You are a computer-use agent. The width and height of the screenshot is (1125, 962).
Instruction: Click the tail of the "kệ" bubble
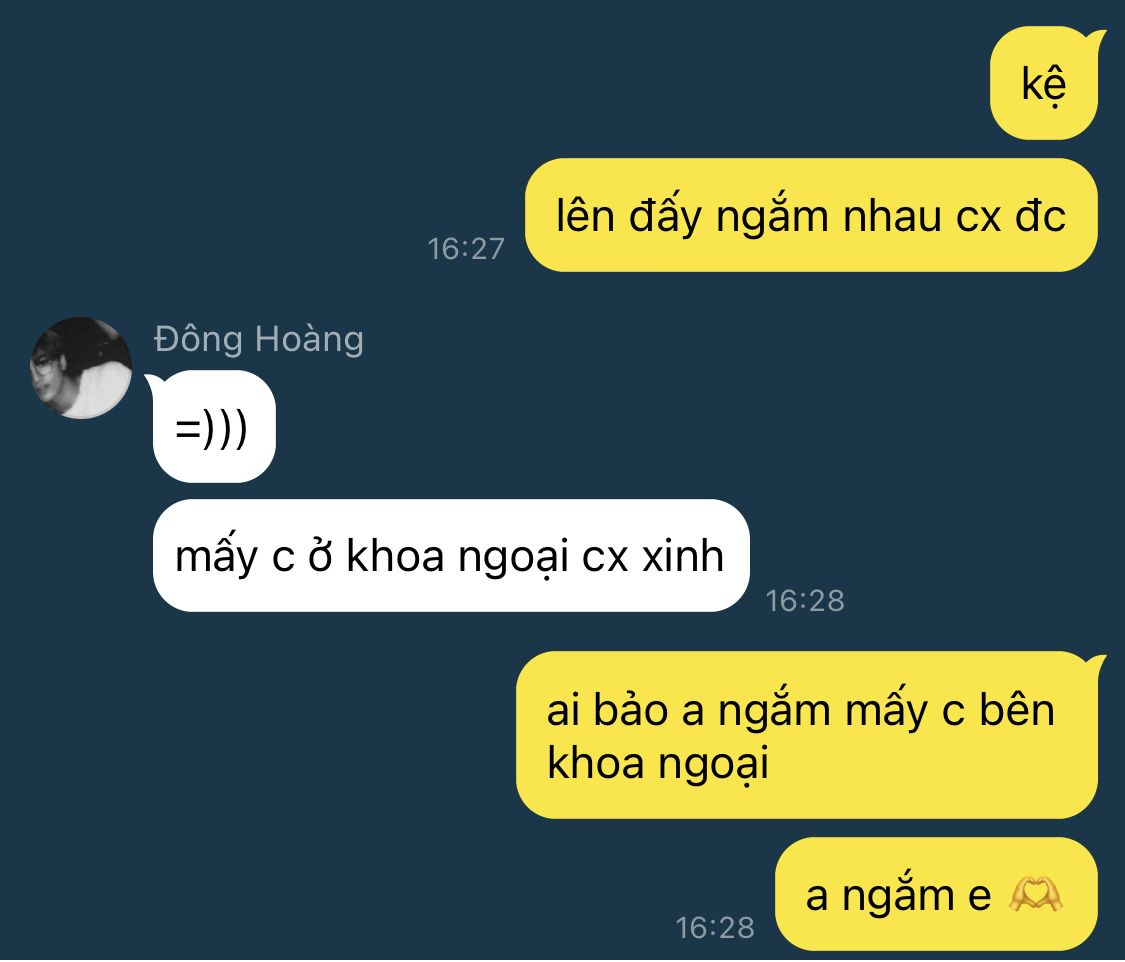pos(1094,37)
